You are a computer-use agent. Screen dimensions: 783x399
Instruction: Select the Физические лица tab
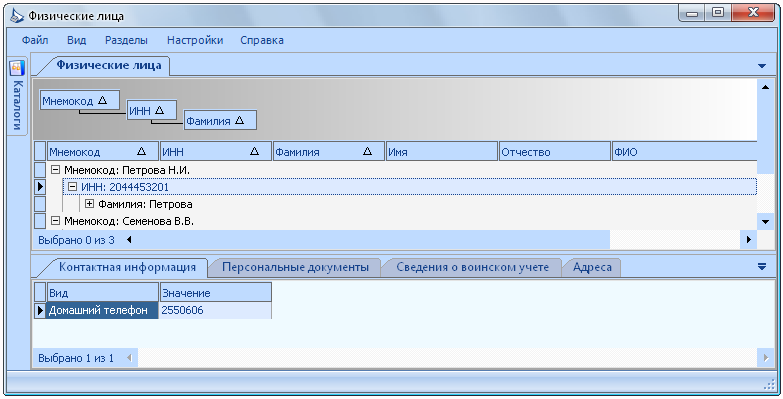click(x=108, y=65)
